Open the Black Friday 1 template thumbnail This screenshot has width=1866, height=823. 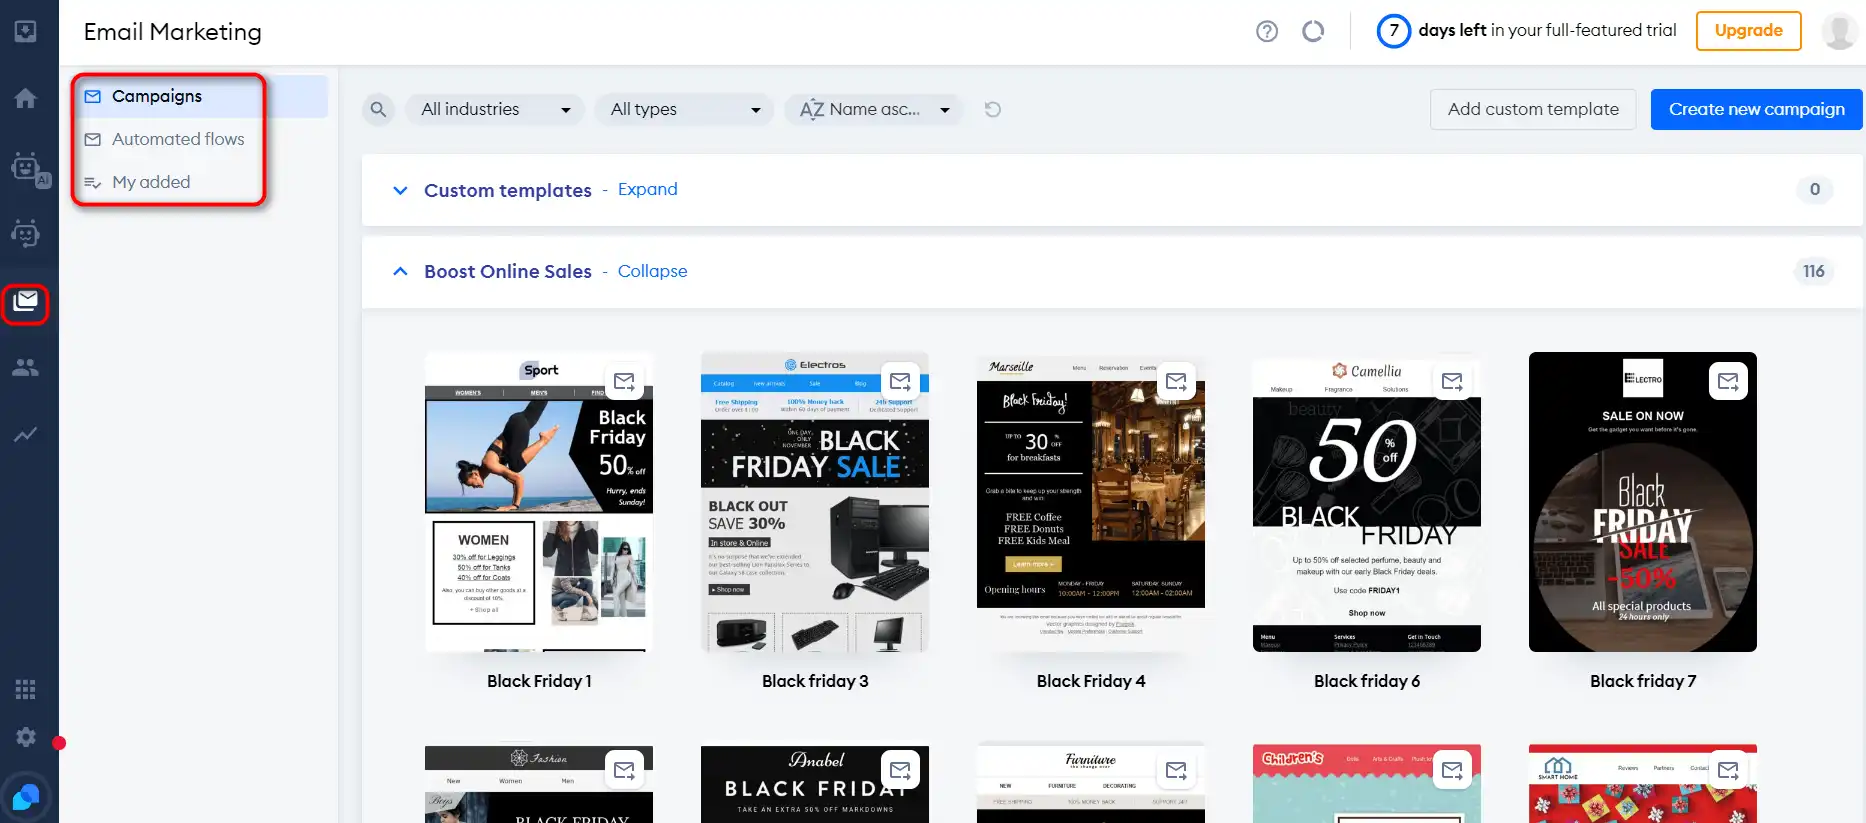click(539, 502)
